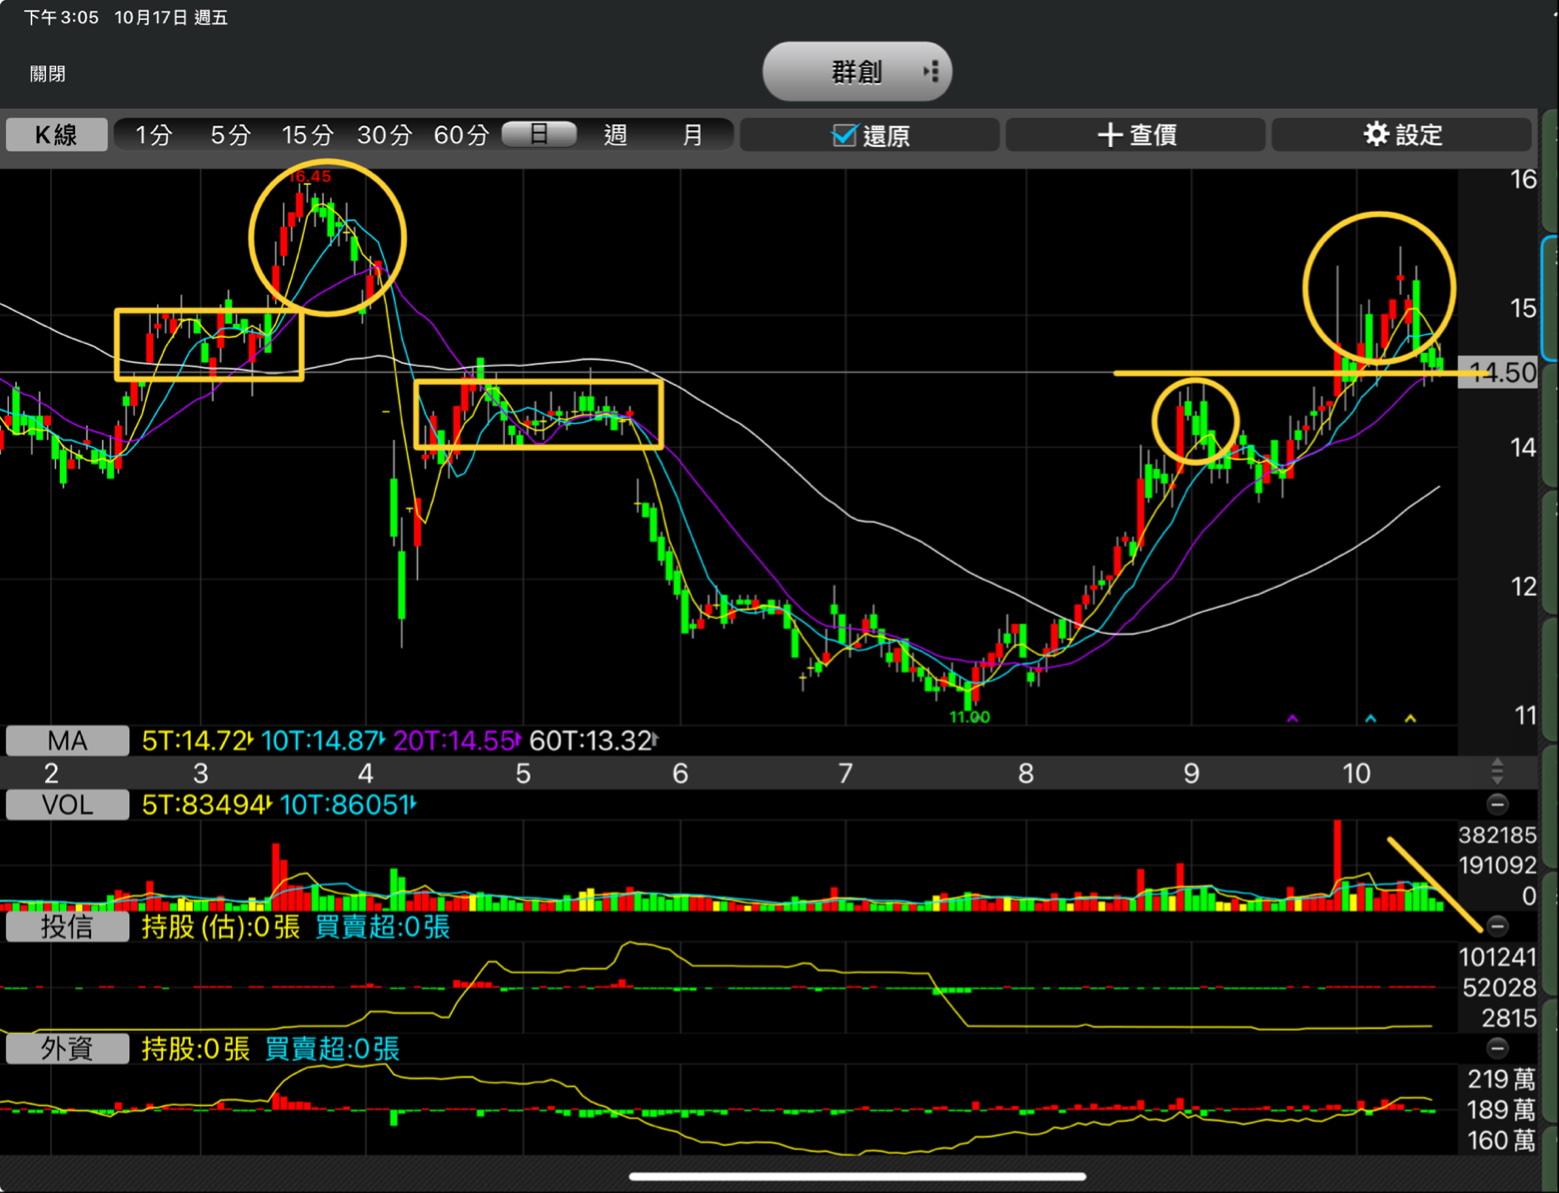
Task: Open settings via the gear icon
Action: coord(1376,134)
